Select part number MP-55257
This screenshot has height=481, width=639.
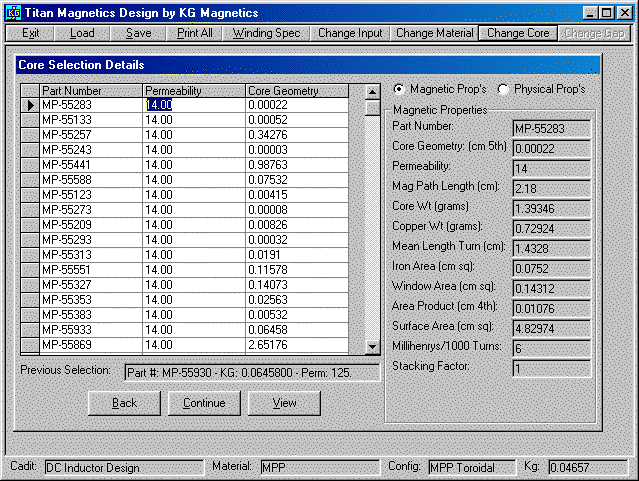coord(91,135)
